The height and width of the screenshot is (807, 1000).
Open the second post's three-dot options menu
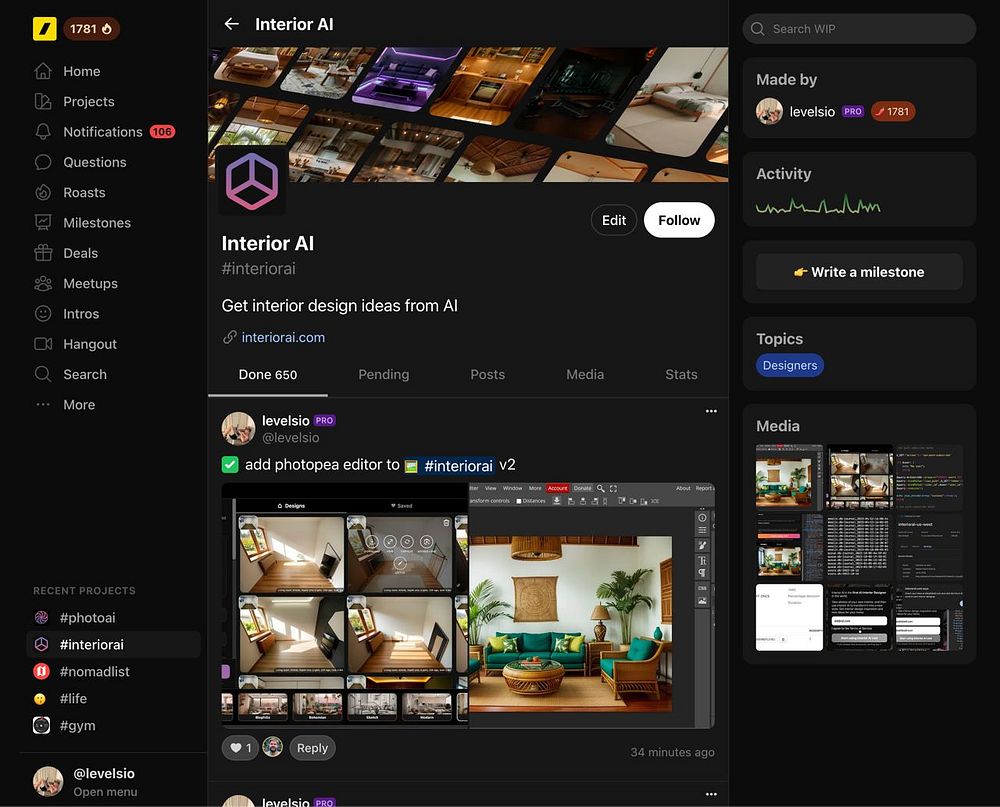pos(711,794)
